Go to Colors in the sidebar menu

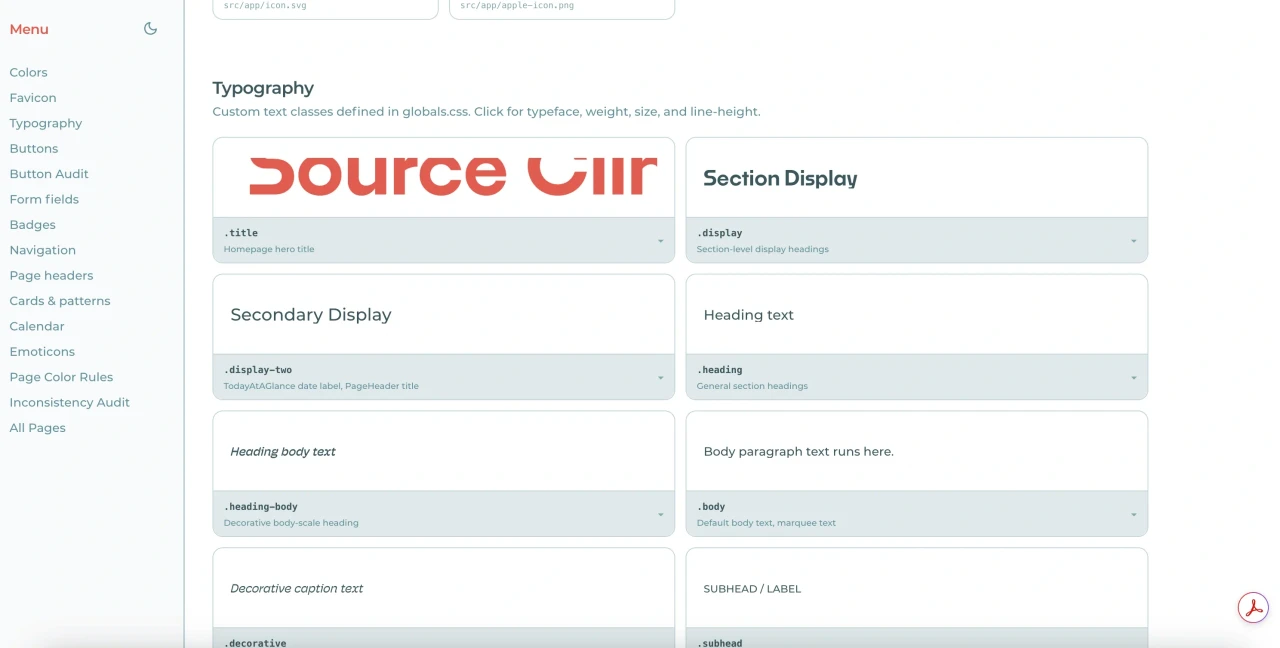tap(28, 72)
